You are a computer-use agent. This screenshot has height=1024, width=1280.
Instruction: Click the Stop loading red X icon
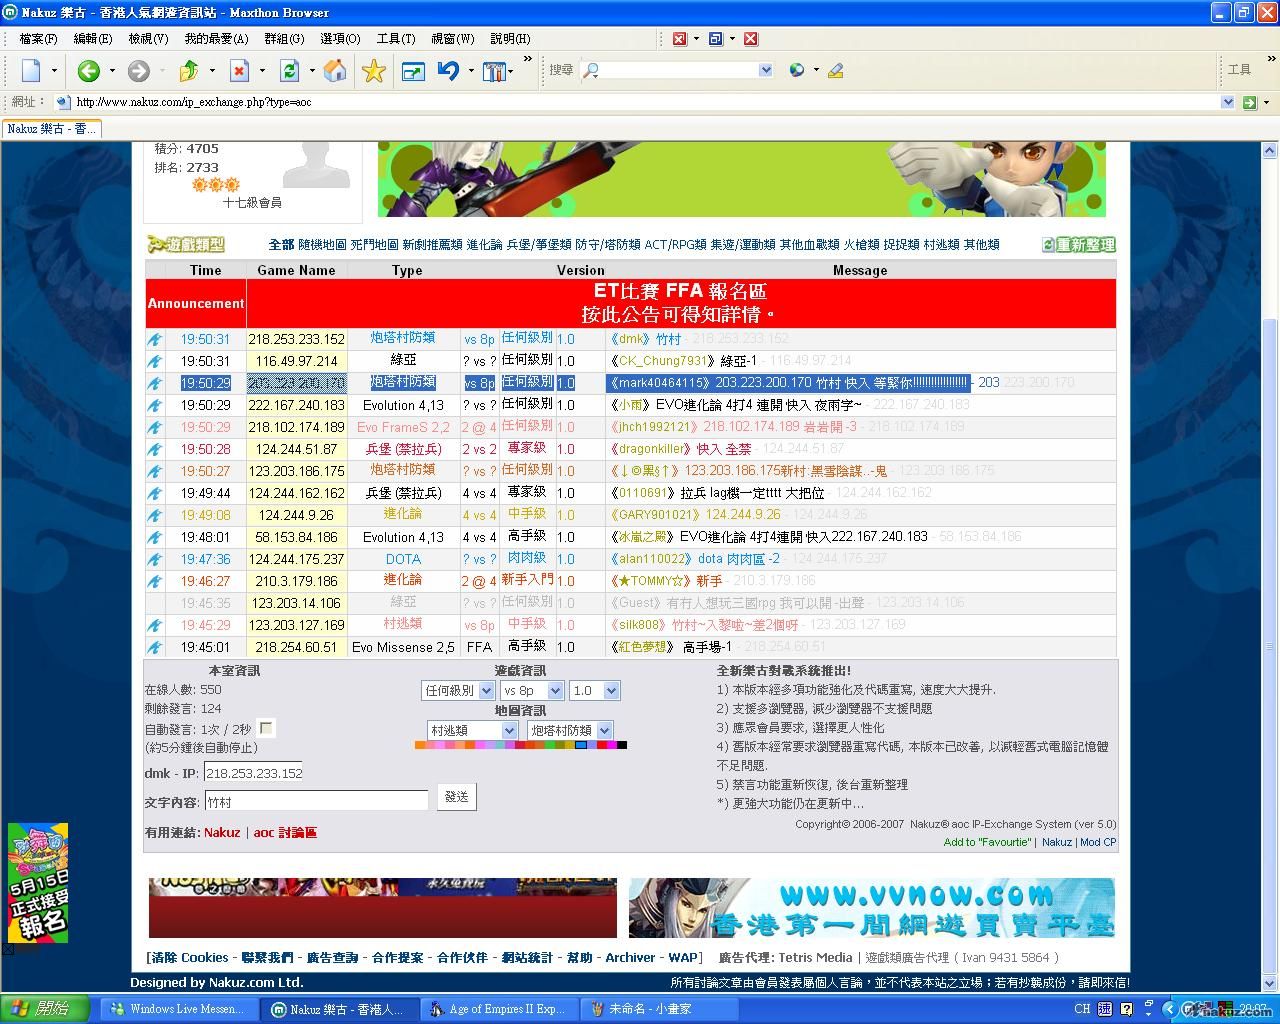239,71
